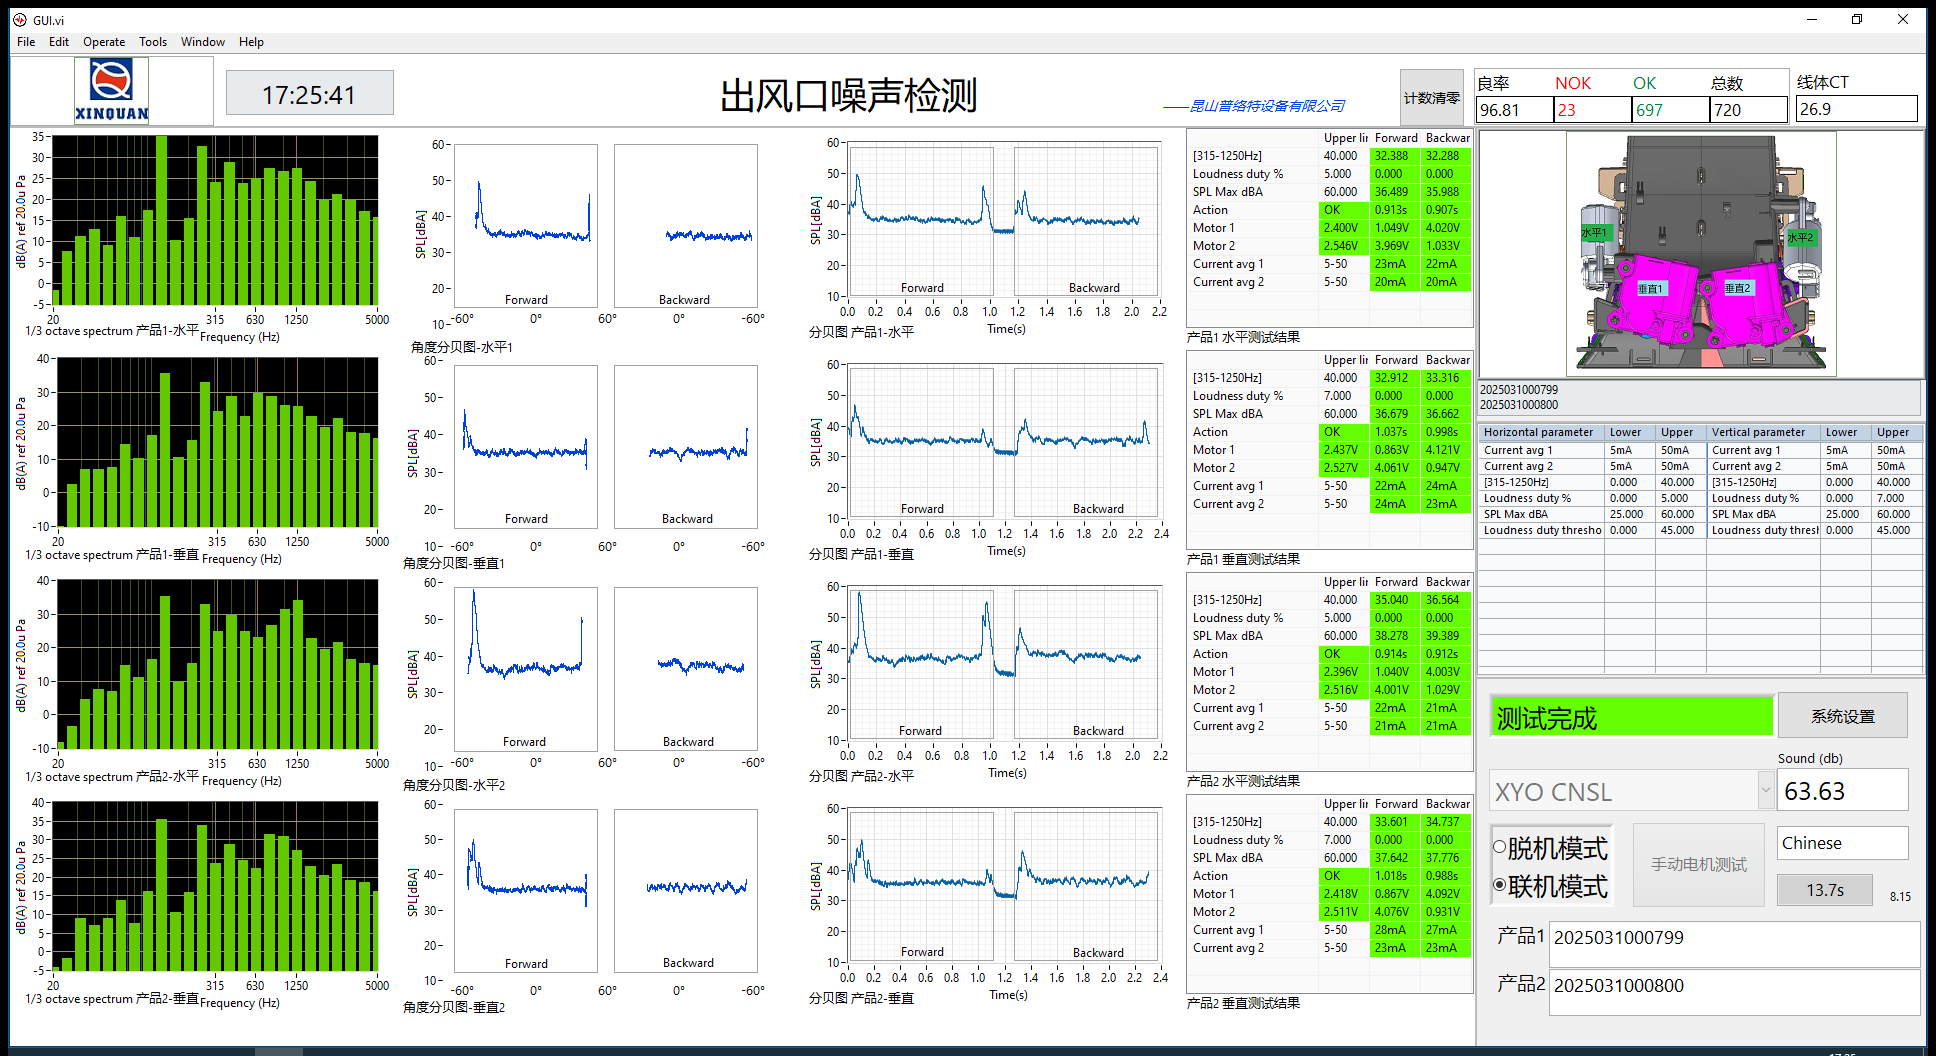Click the 水平1 motor label on diagram
1936x1056 pixels.
(x=1593, y=233)
